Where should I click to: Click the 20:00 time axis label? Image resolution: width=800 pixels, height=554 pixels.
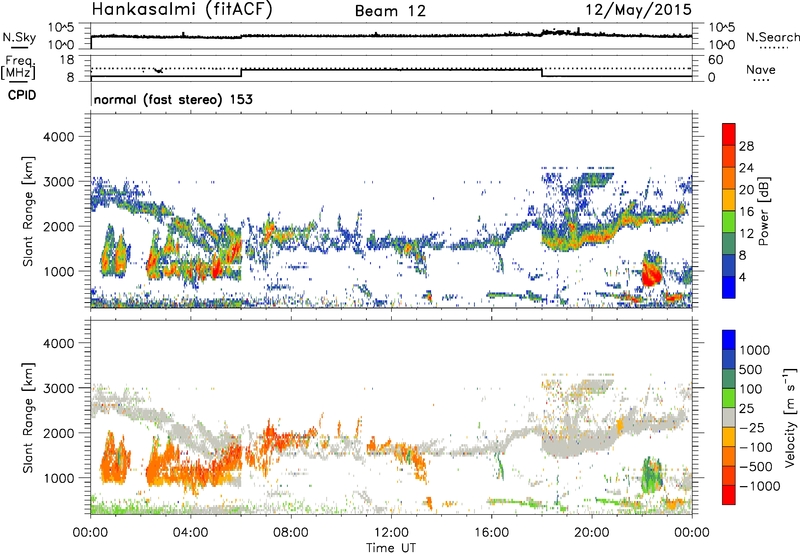pos(591,533)
